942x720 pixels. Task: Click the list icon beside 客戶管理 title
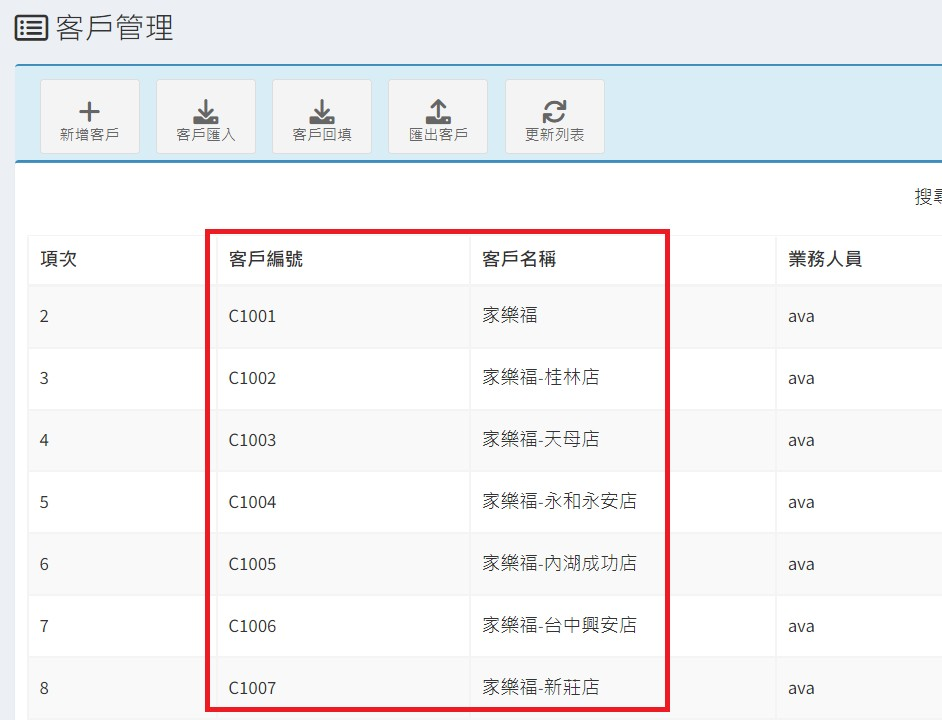31,28
